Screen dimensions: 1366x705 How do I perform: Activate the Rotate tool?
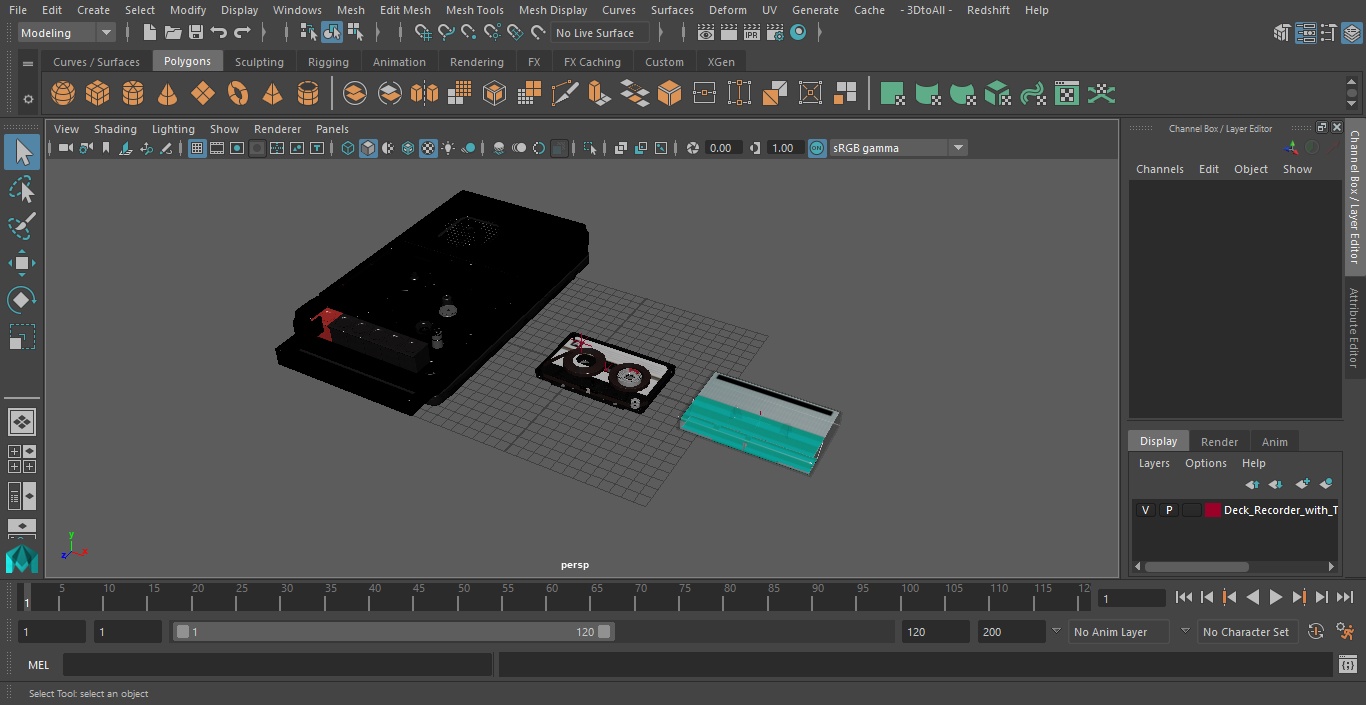pyautogui.click(x=22, y=300)
